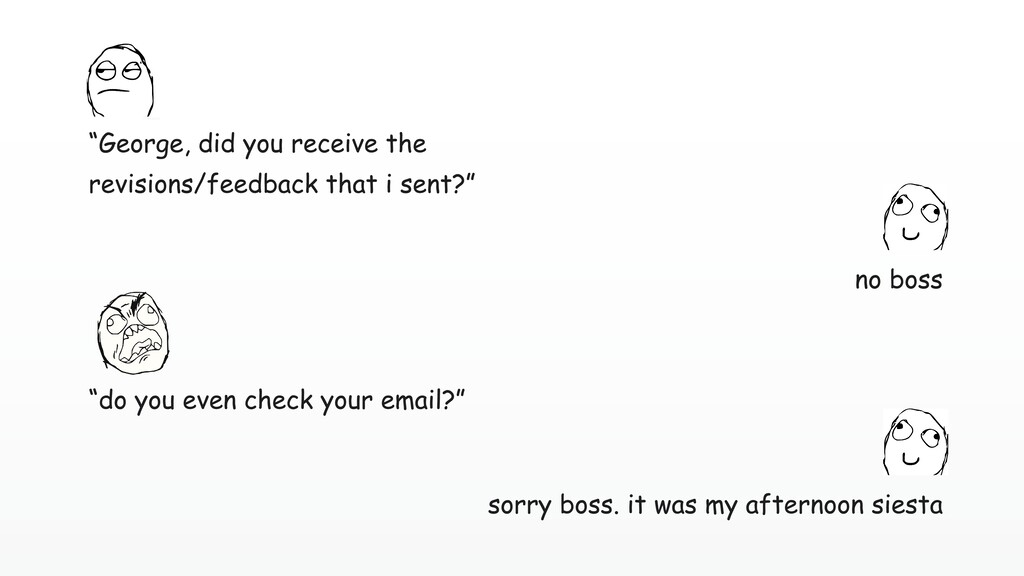Click the rage face above the email question
This screenshot has width=1024, height=576.
click(x=134, y=333)
